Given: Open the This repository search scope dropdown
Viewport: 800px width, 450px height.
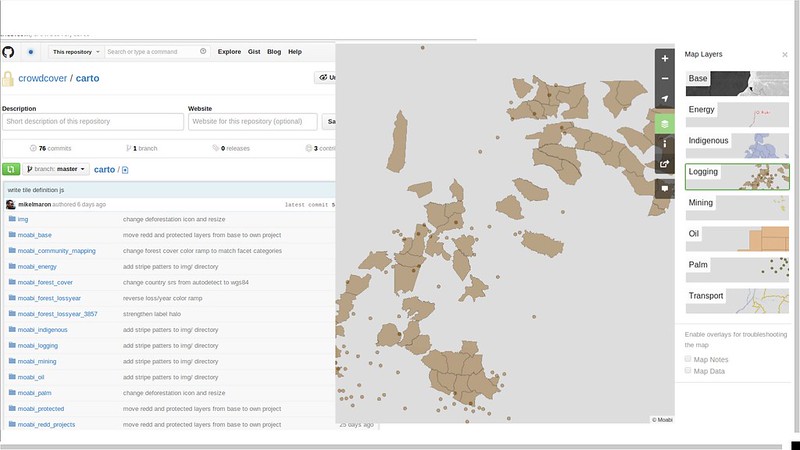Looking at the screenshot, I should tap(76, 52).
